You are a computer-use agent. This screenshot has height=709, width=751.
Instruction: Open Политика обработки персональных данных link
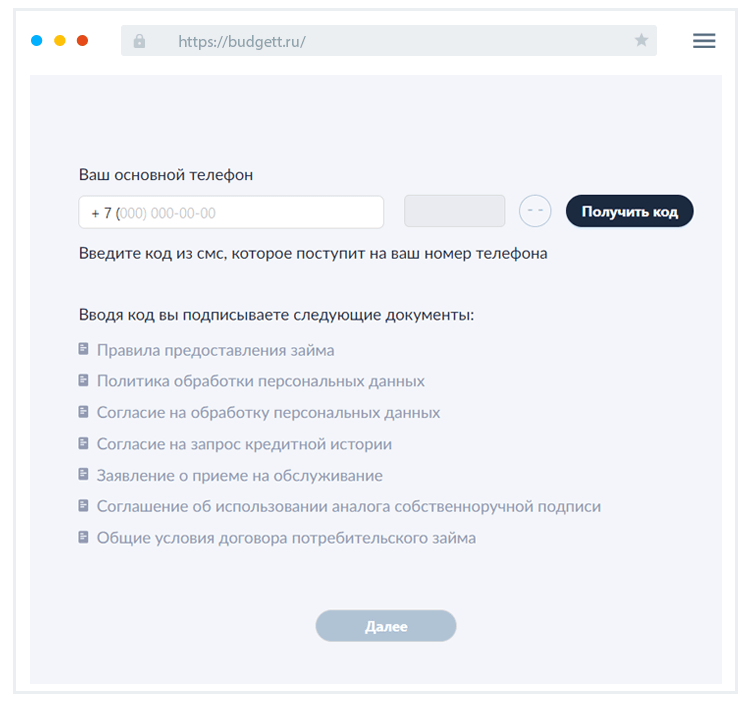[260, 381]
